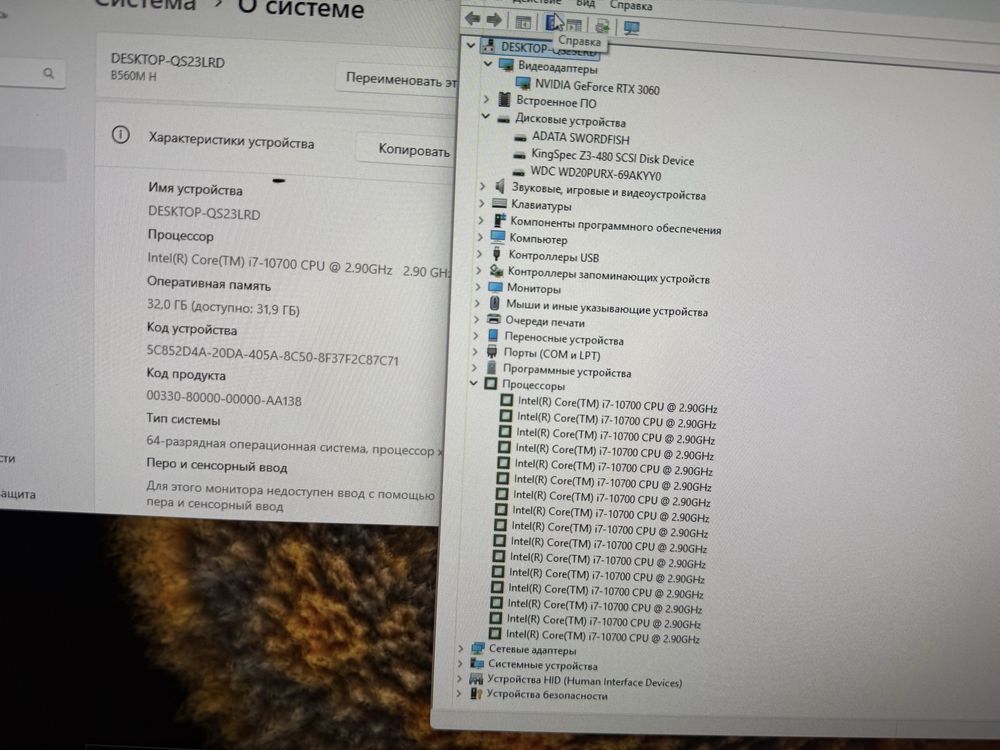This screenshot has width=1000, height=750.
Task: Click the forward arrow in Device Manager toolbar
Action: click(494, 20)
